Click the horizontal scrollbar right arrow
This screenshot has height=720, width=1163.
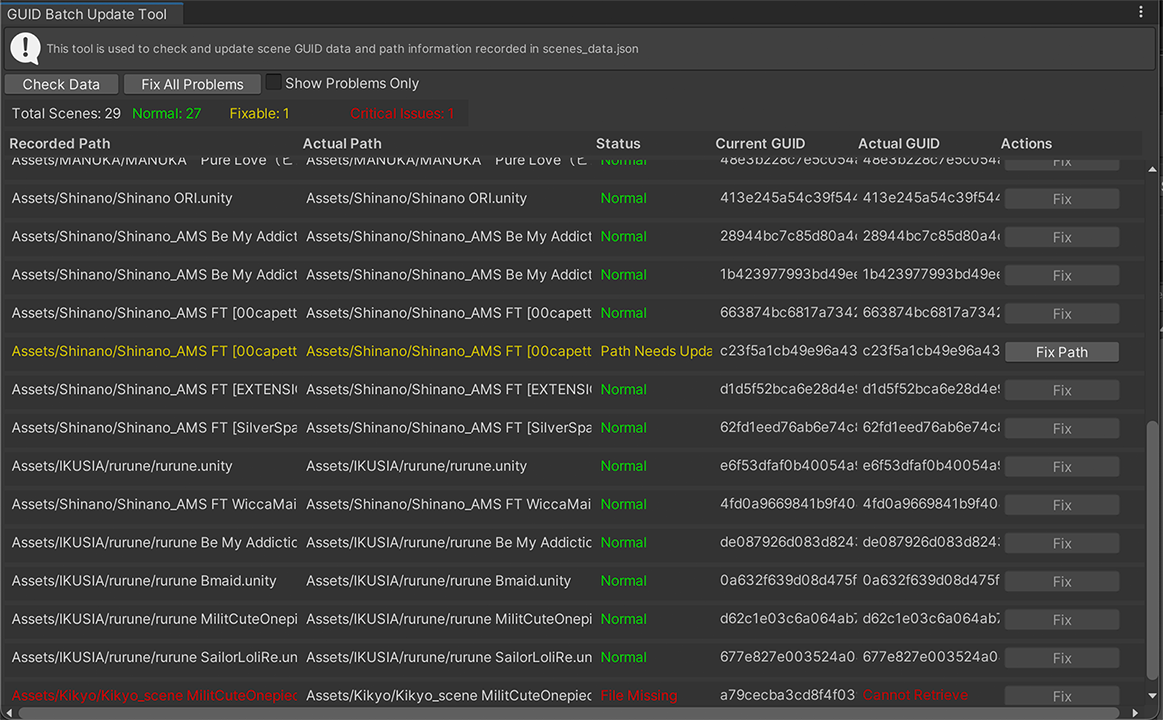(x=1135, y=713)
